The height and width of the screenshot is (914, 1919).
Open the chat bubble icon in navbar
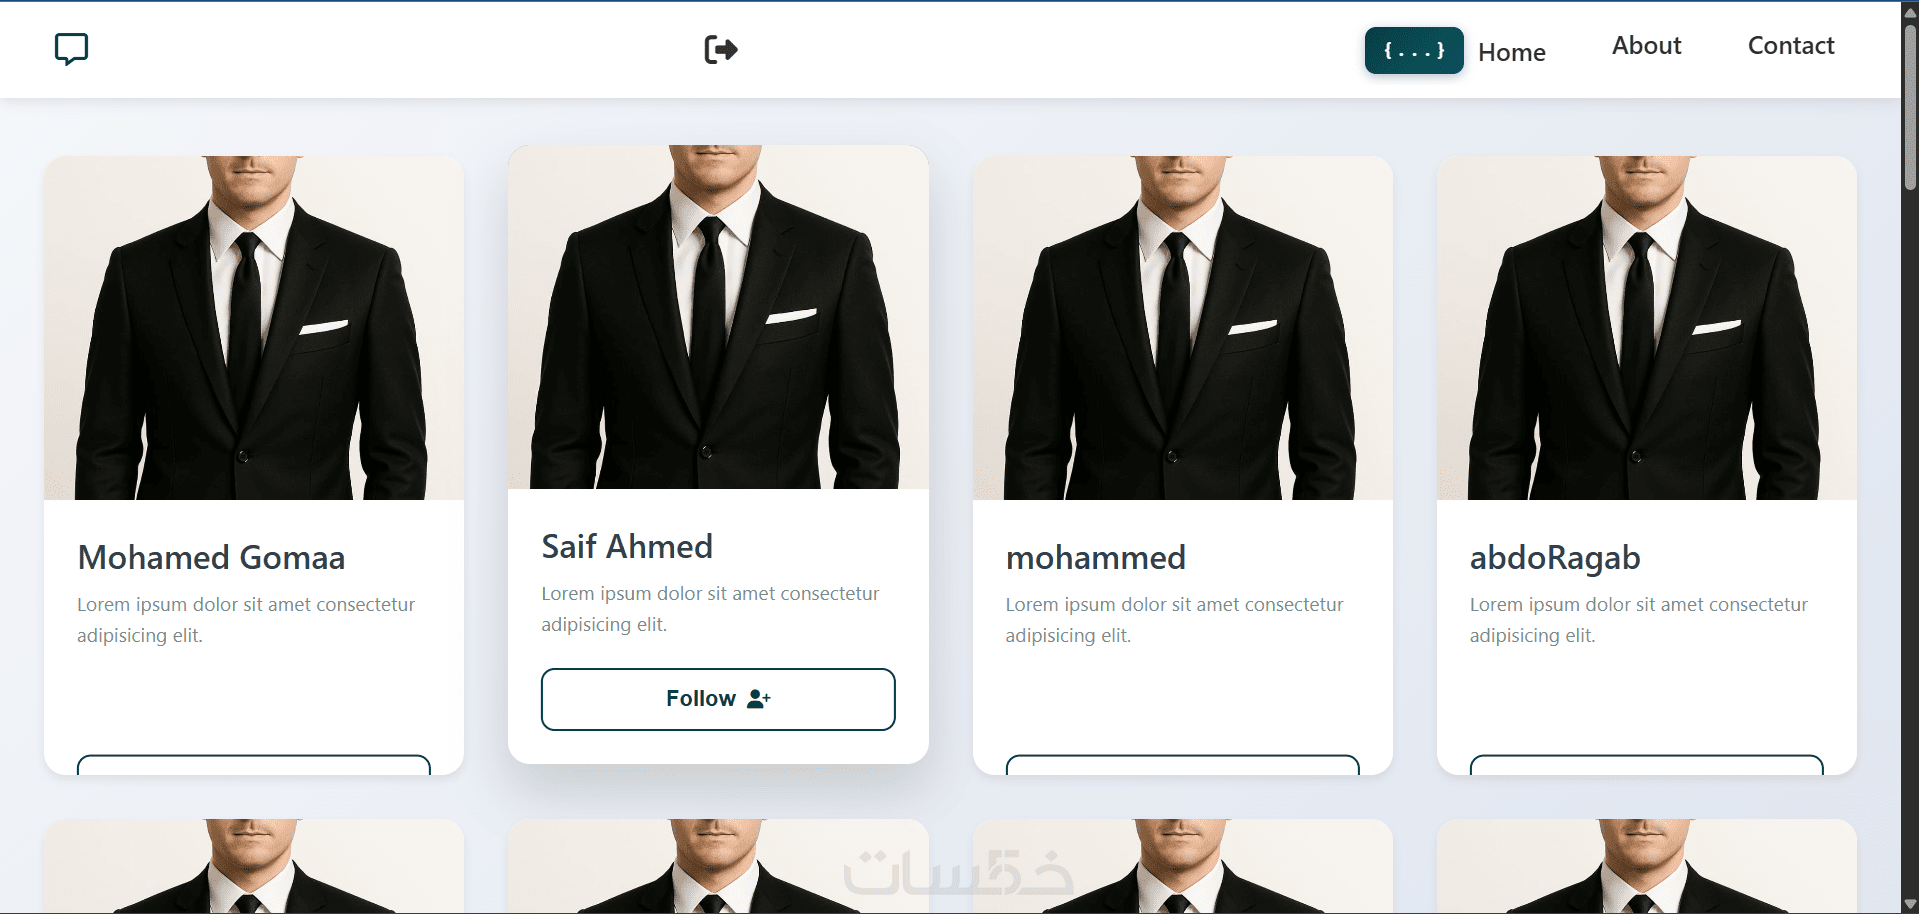coord(71,49)
